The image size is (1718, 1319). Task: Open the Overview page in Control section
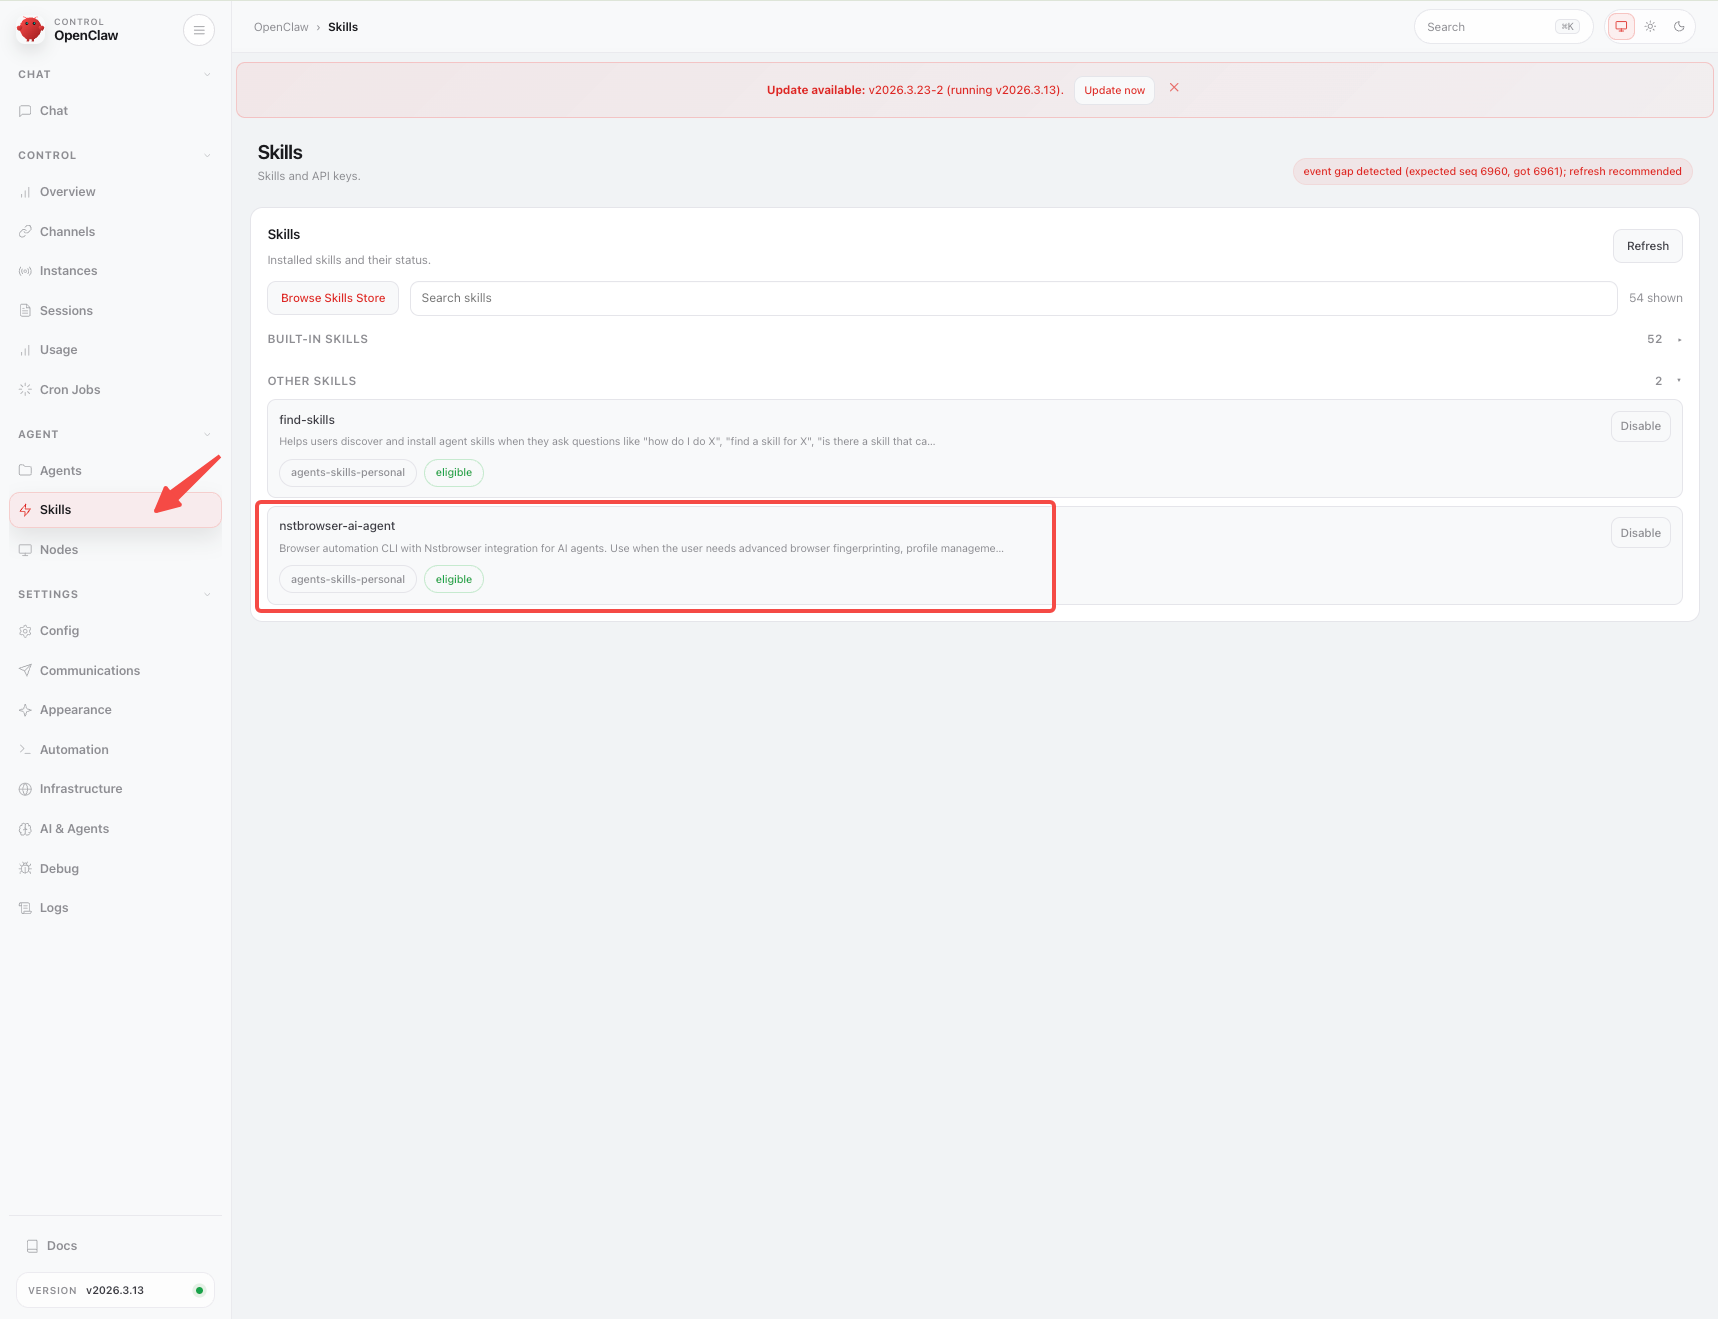coord(67,191)
